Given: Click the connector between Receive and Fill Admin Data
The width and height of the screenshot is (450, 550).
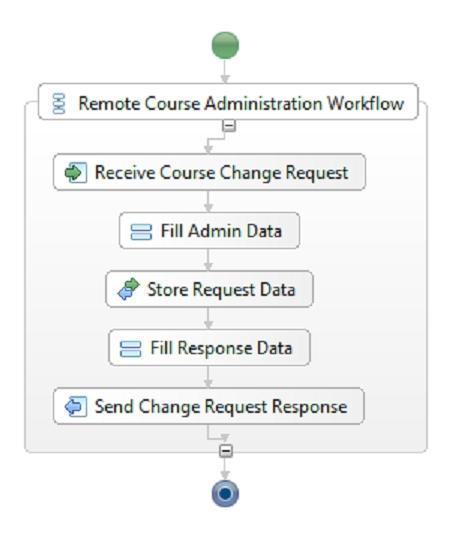Looking at the screenshot, I should pos(209,201).
